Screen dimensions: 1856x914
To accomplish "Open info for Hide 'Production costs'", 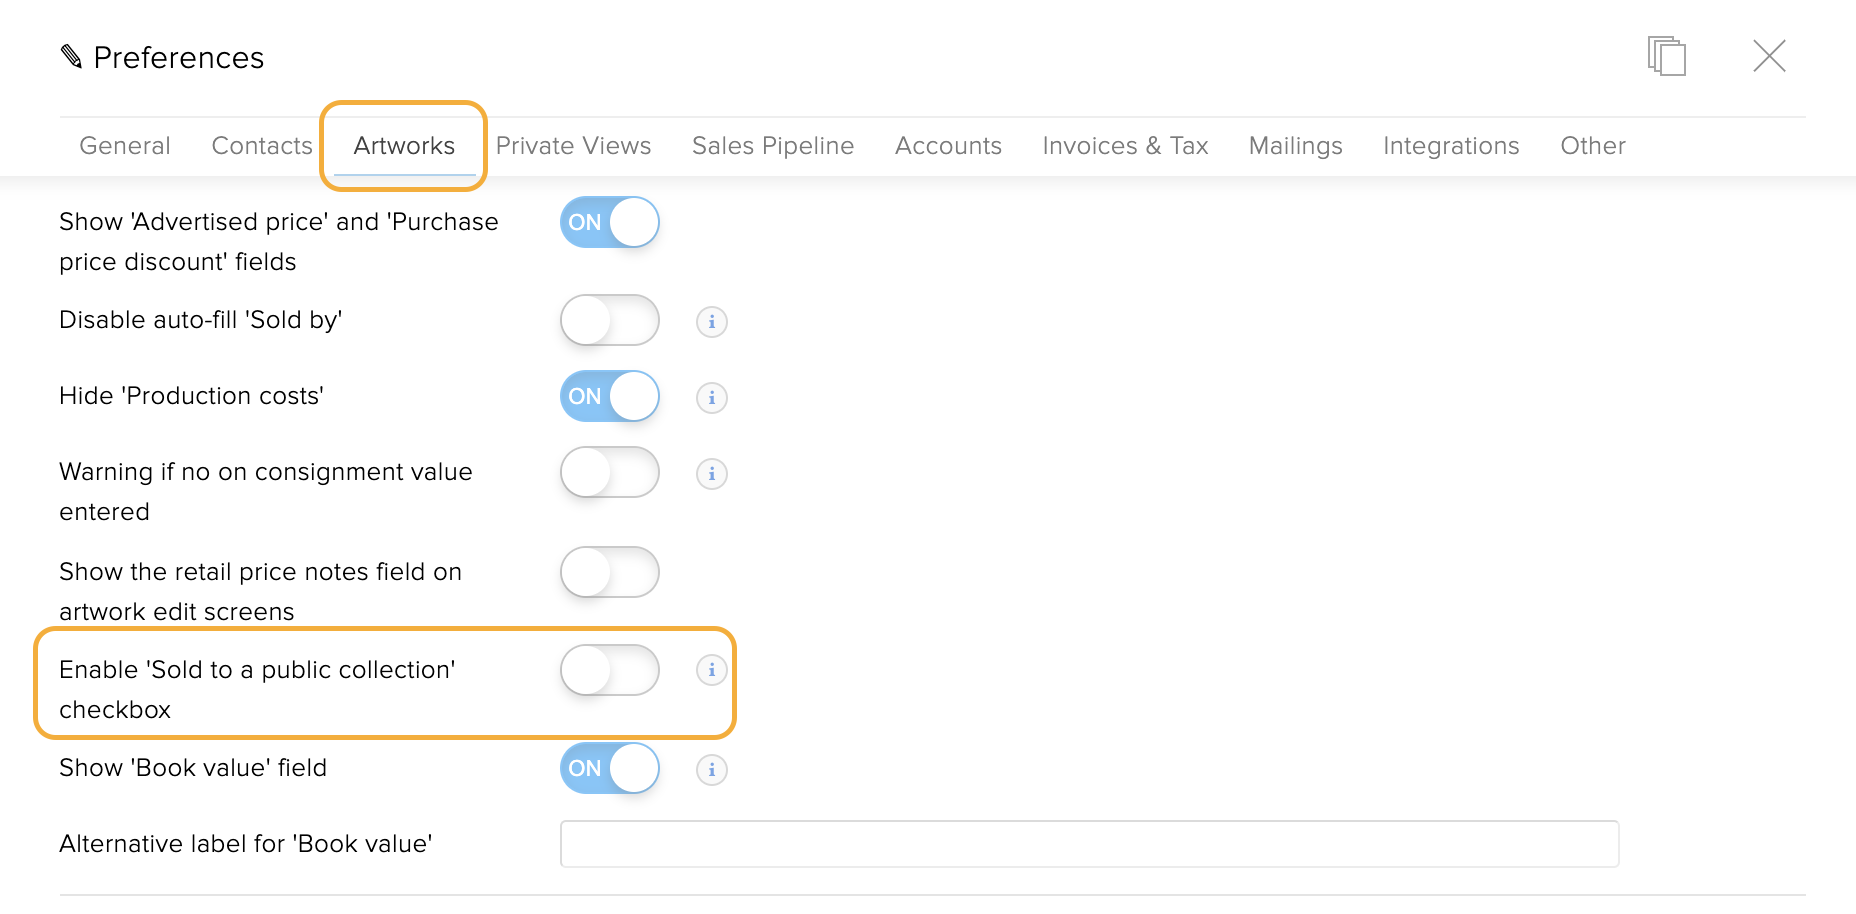I will click(712, 398).
